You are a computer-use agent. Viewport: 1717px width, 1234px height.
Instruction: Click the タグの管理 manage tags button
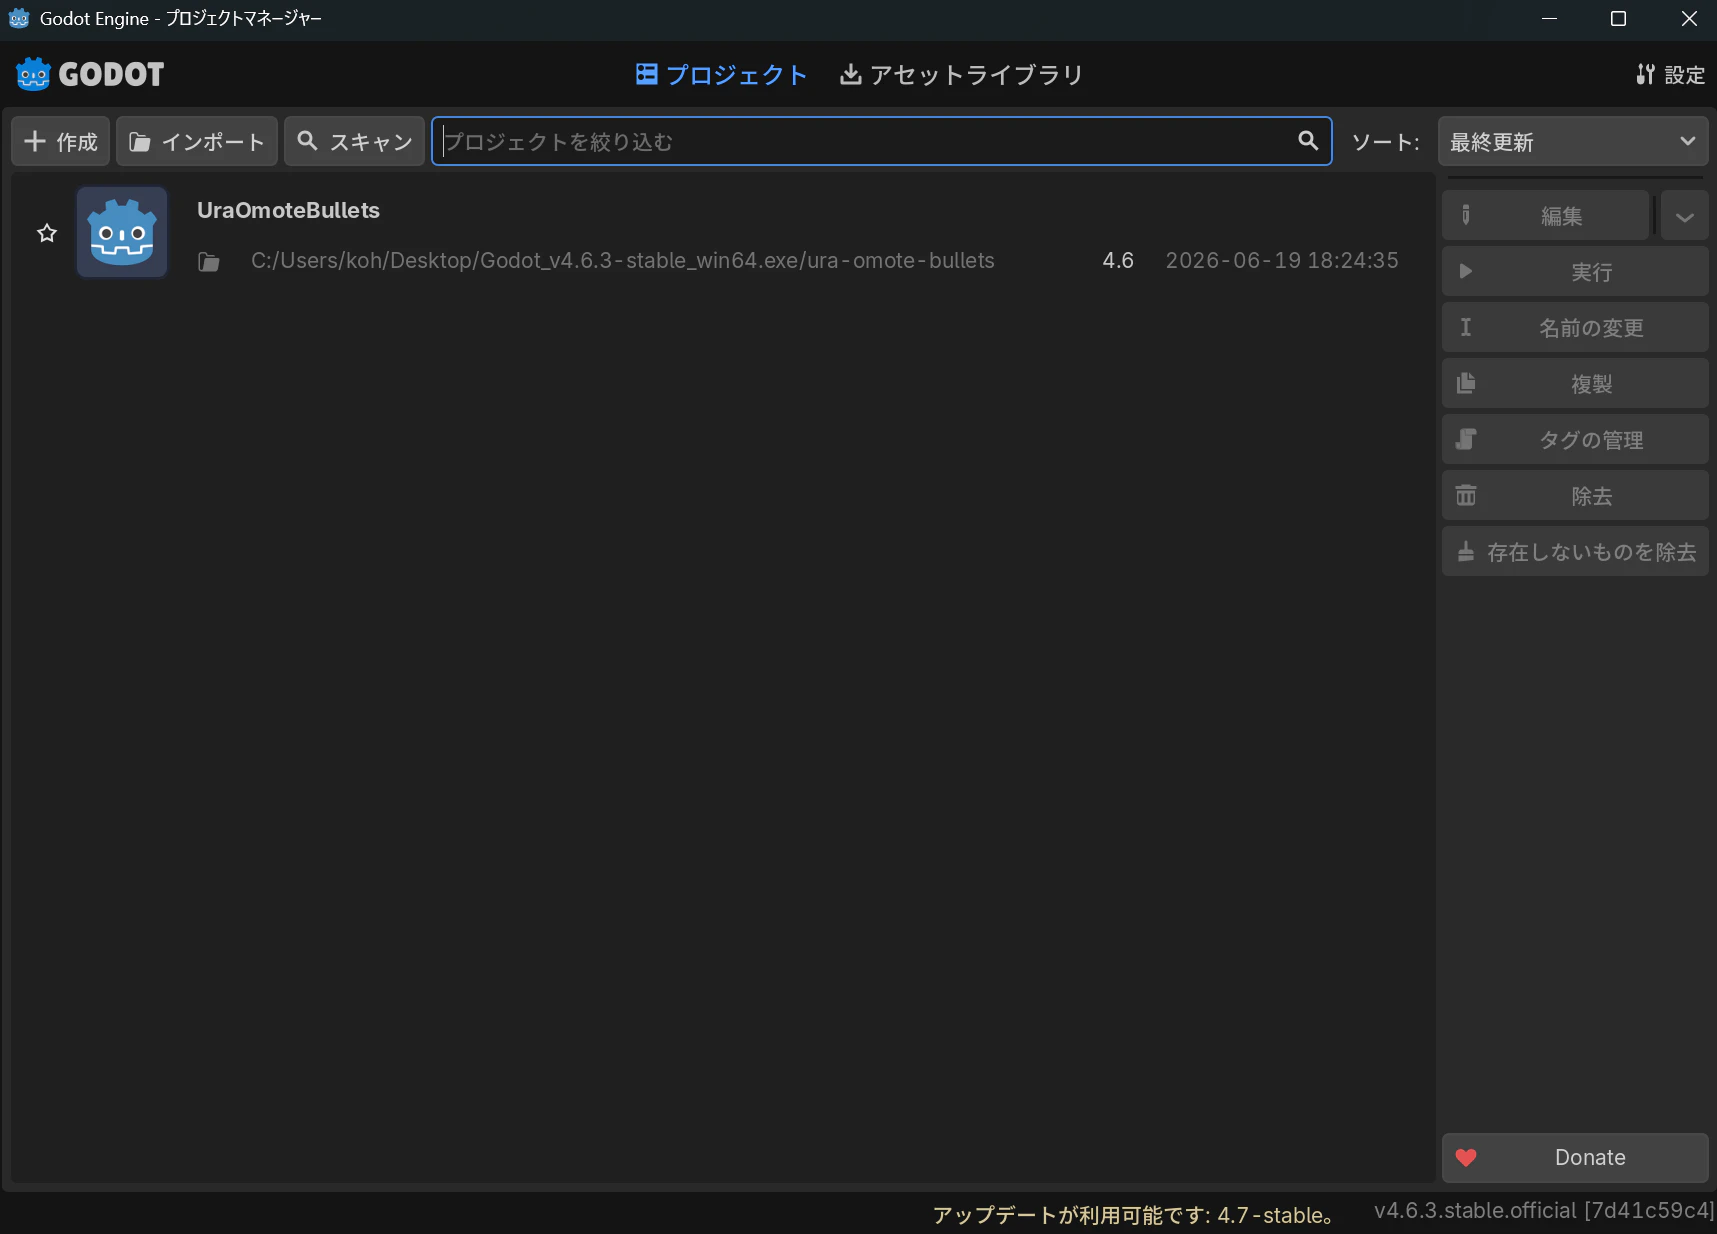[x=1575, y=440]
